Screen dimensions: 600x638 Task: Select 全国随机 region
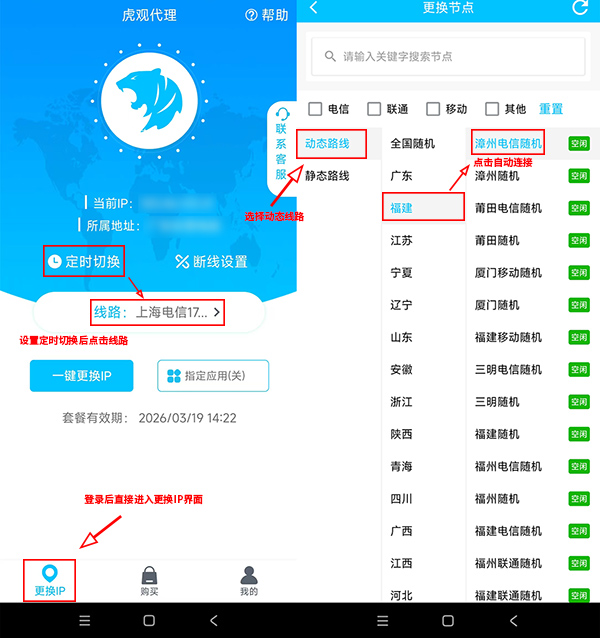[412, 143]
